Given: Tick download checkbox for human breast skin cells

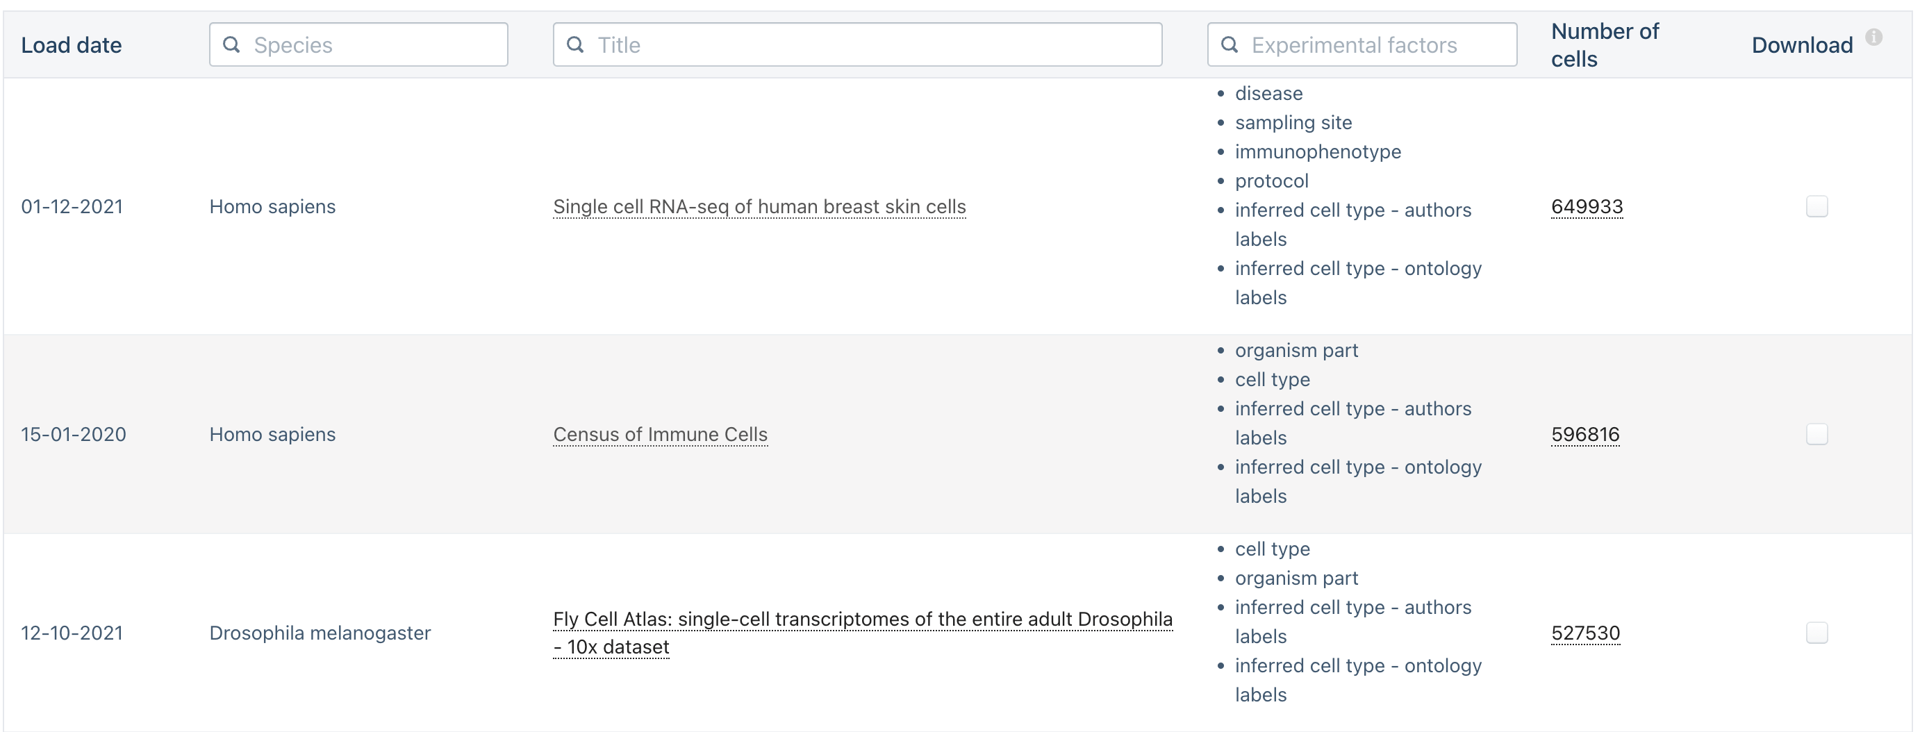Looking at the screenshot, I should (x=1817, y=207).
